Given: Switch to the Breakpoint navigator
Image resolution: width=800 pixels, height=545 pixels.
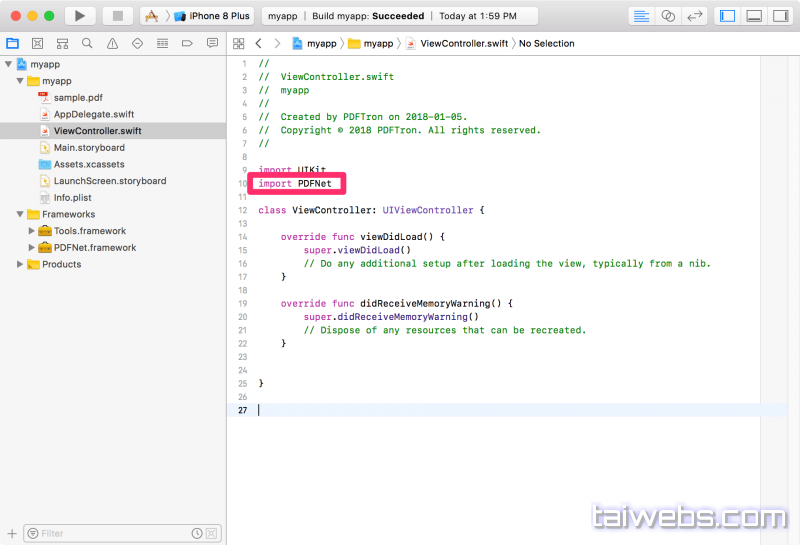Looking at the screenshot, I should click(x=187, y=43).
